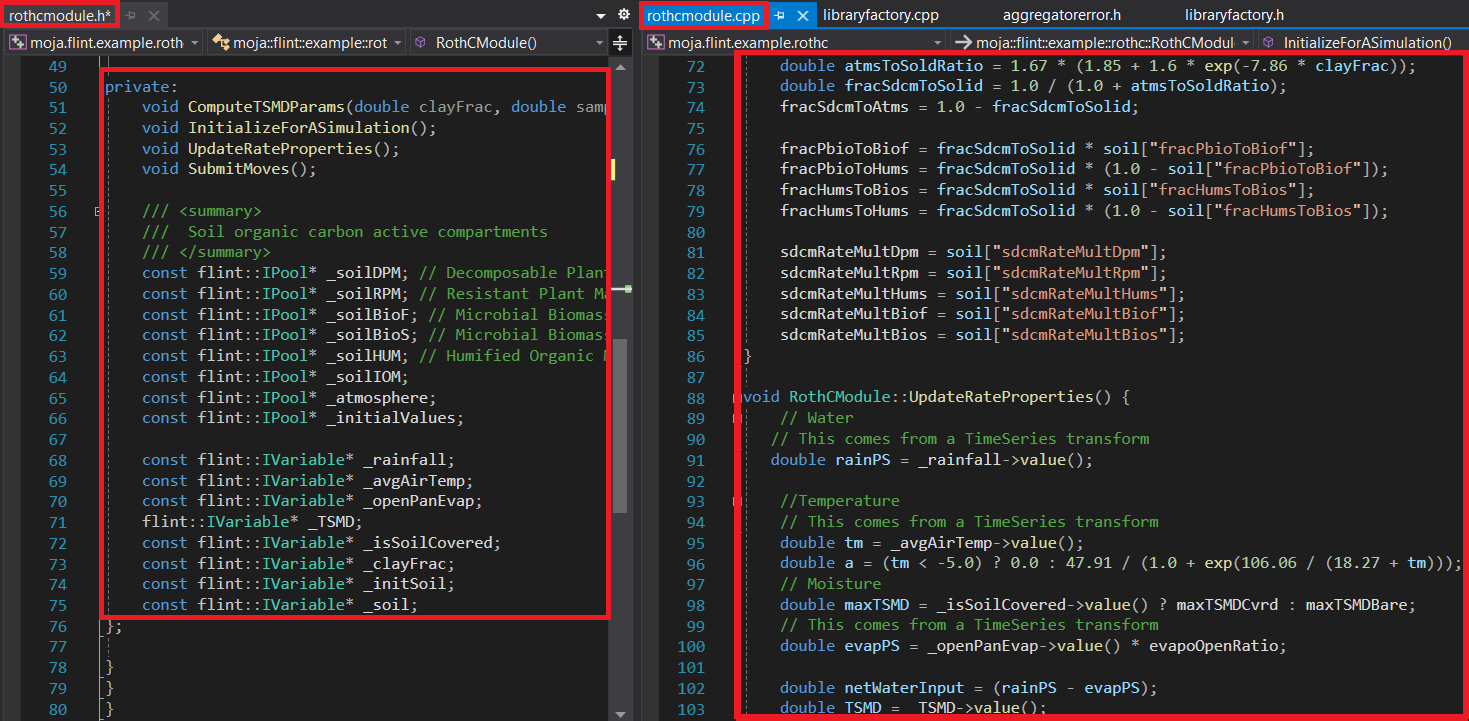1469x721 pixels.
Task: Toggle pin on the rothcmodule.cpp tab
Action: pos(780,16)
